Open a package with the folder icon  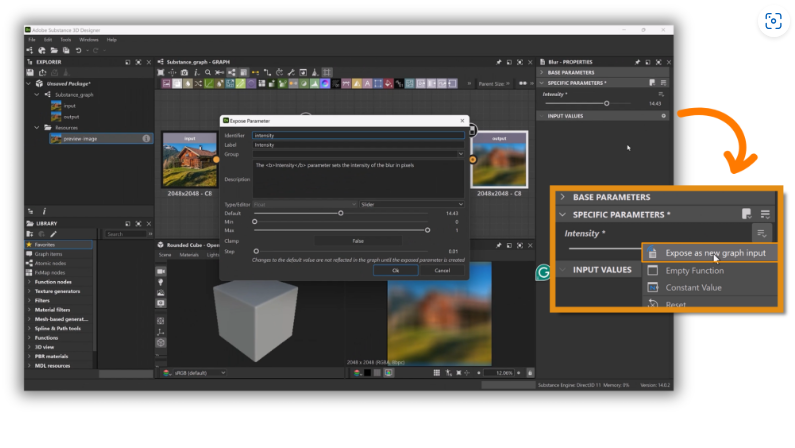pyautogui.click(x=54, y=51)
